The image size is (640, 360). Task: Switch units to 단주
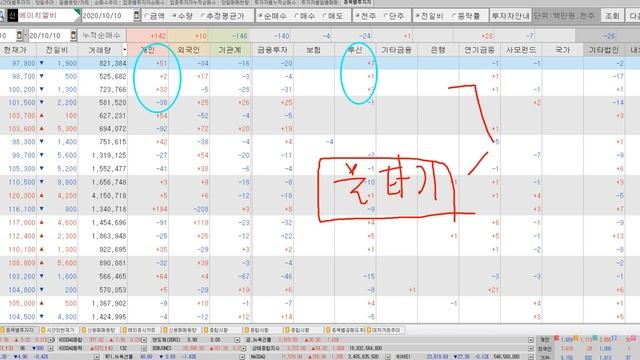tap(394, 16)
